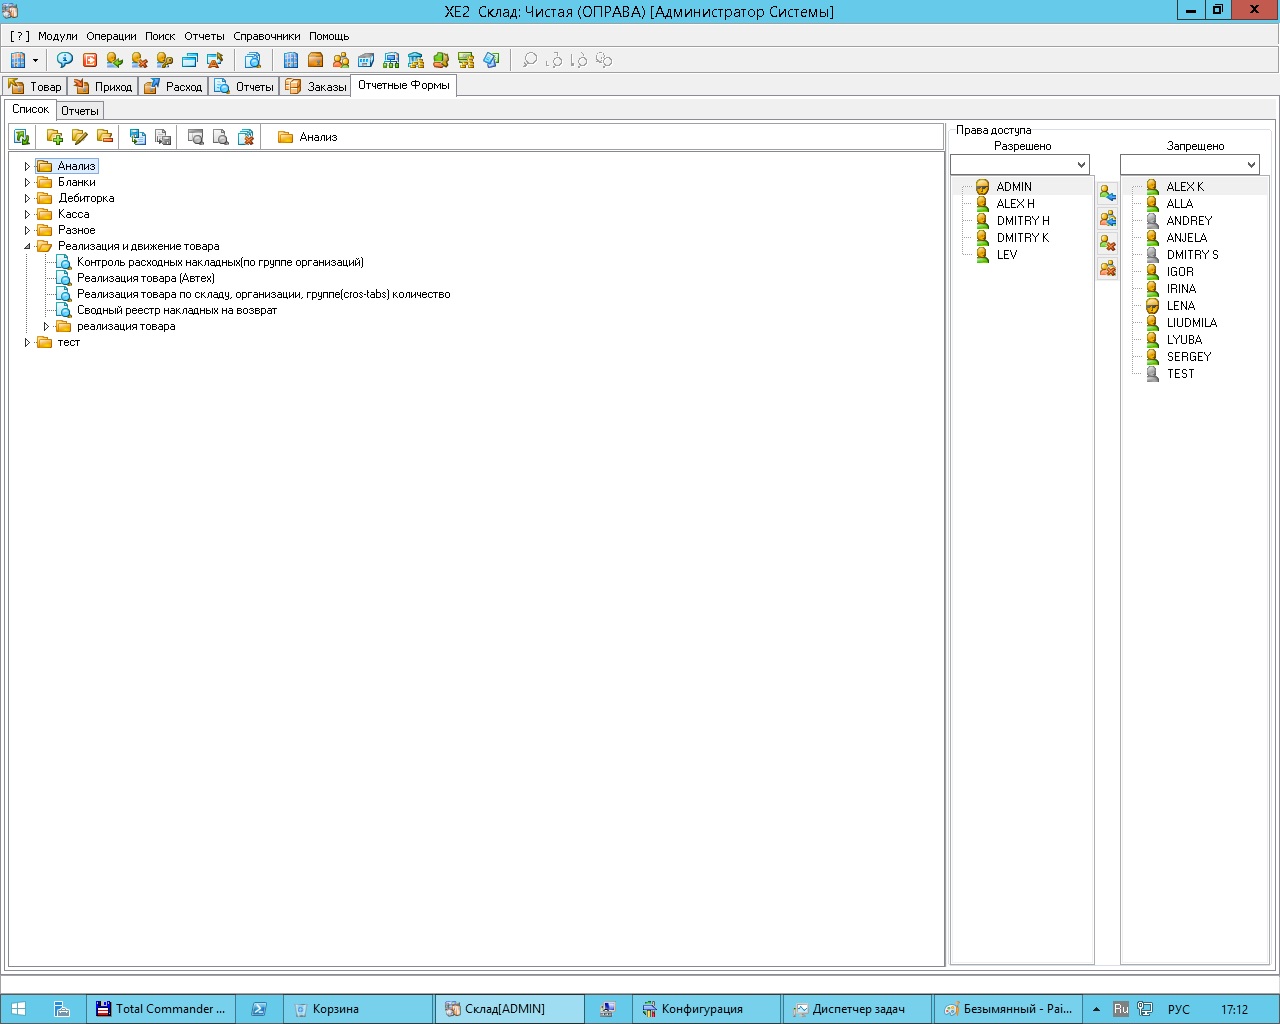This screenshot has width=1280, height=1024.
Task: Click the single user with red X icon
Action: (1107, 243)
